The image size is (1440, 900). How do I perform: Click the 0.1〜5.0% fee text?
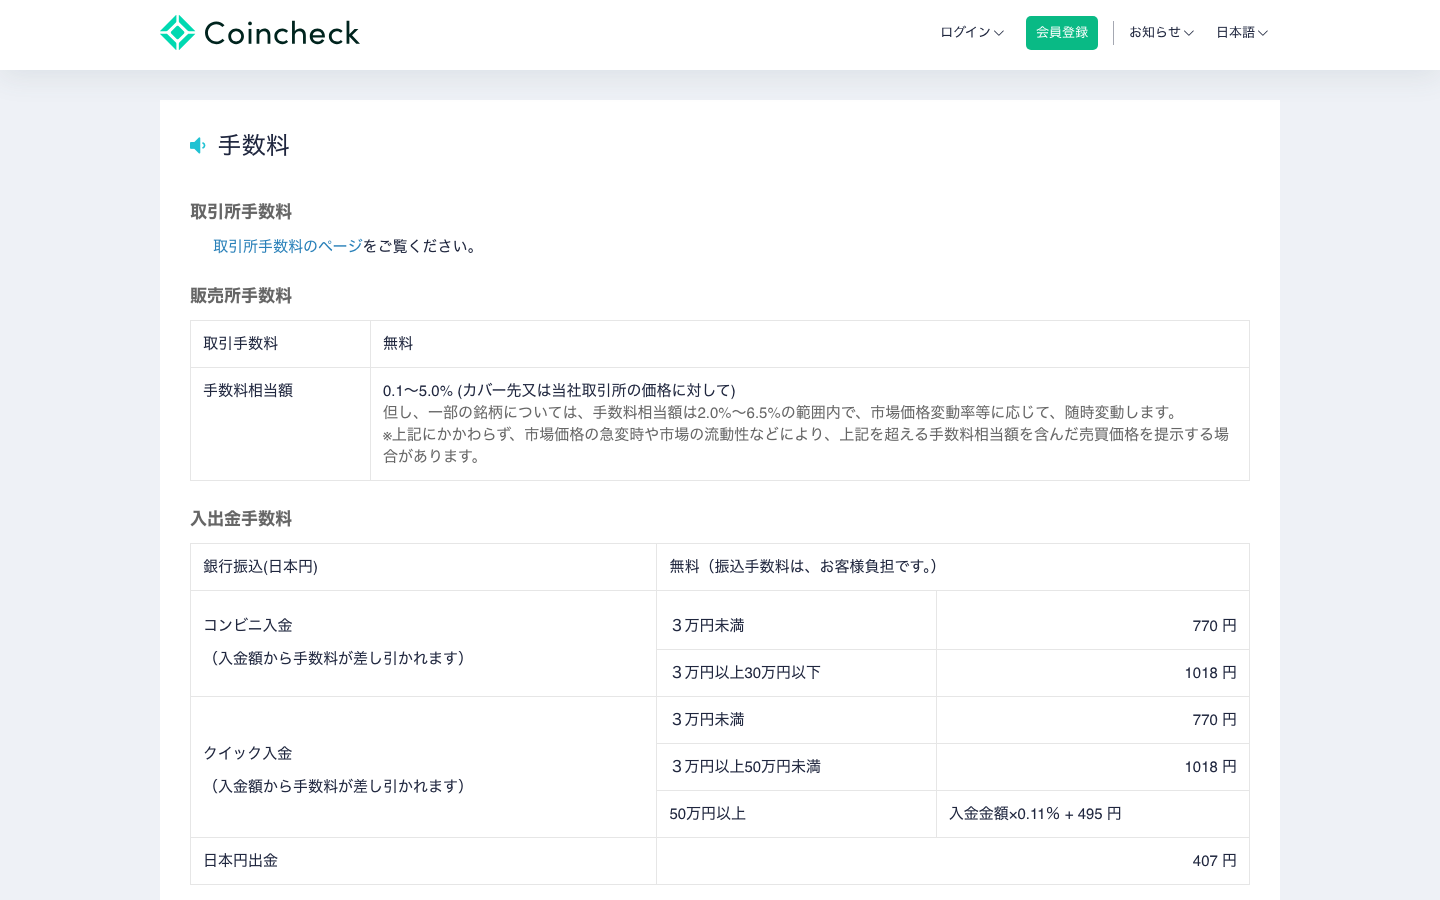point(559,390)
